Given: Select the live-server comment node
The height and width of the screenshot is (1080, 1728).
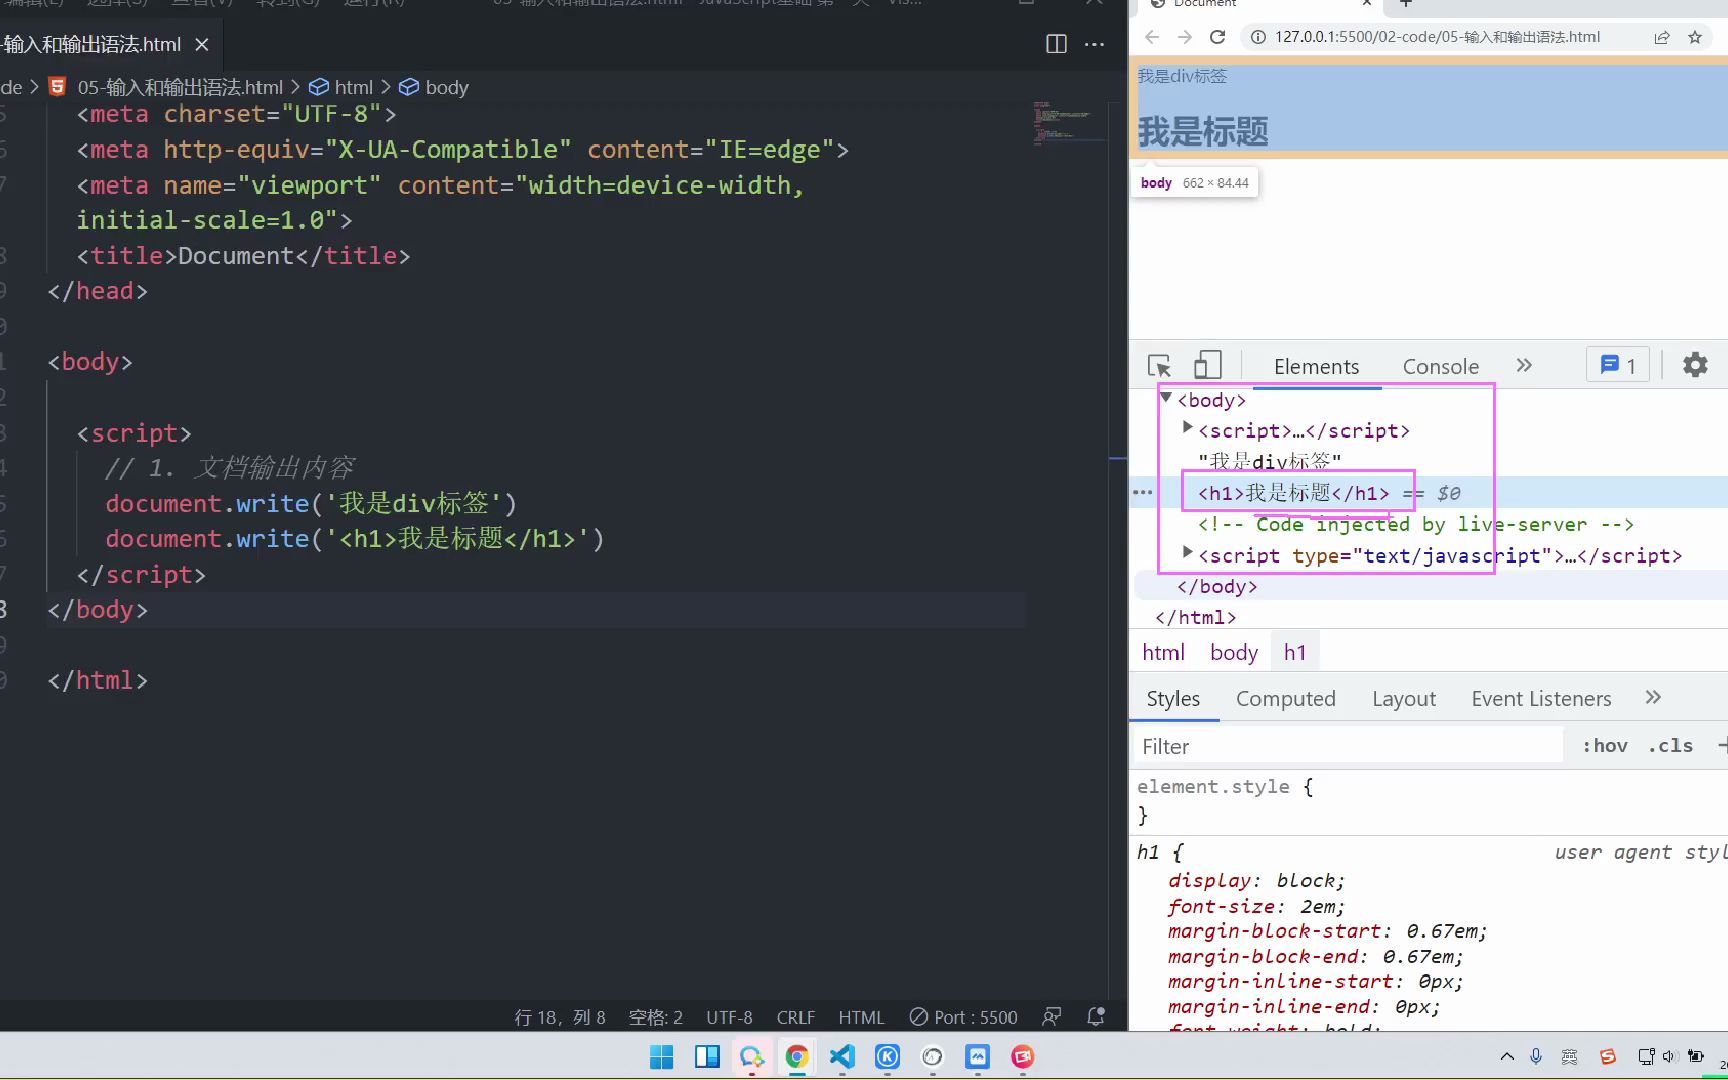Looking at the screenshot, I should [1416, 525].
